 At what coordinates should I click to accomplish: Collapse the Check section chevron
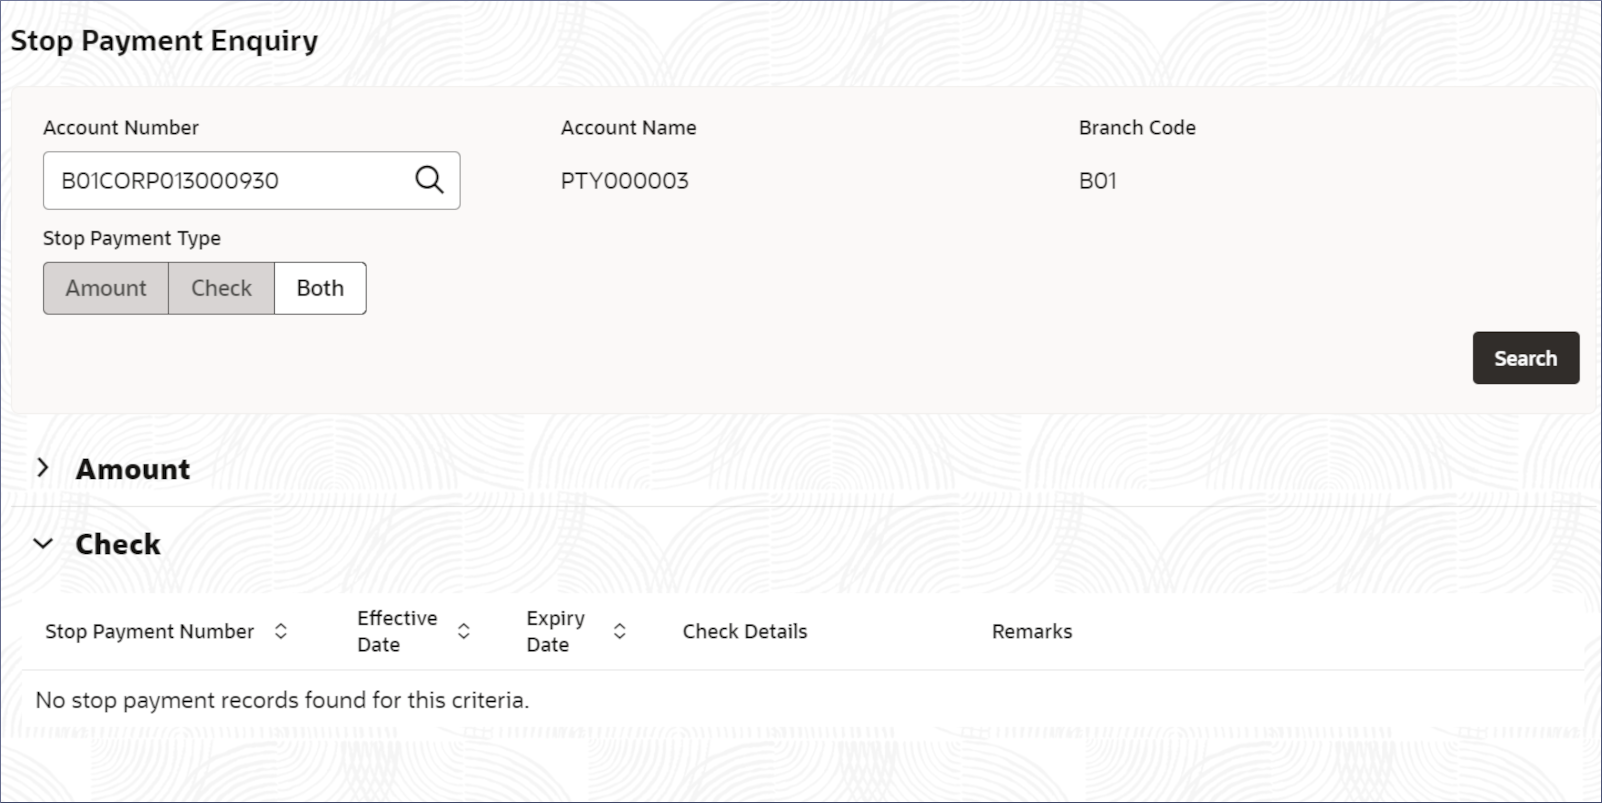(43, 544)
